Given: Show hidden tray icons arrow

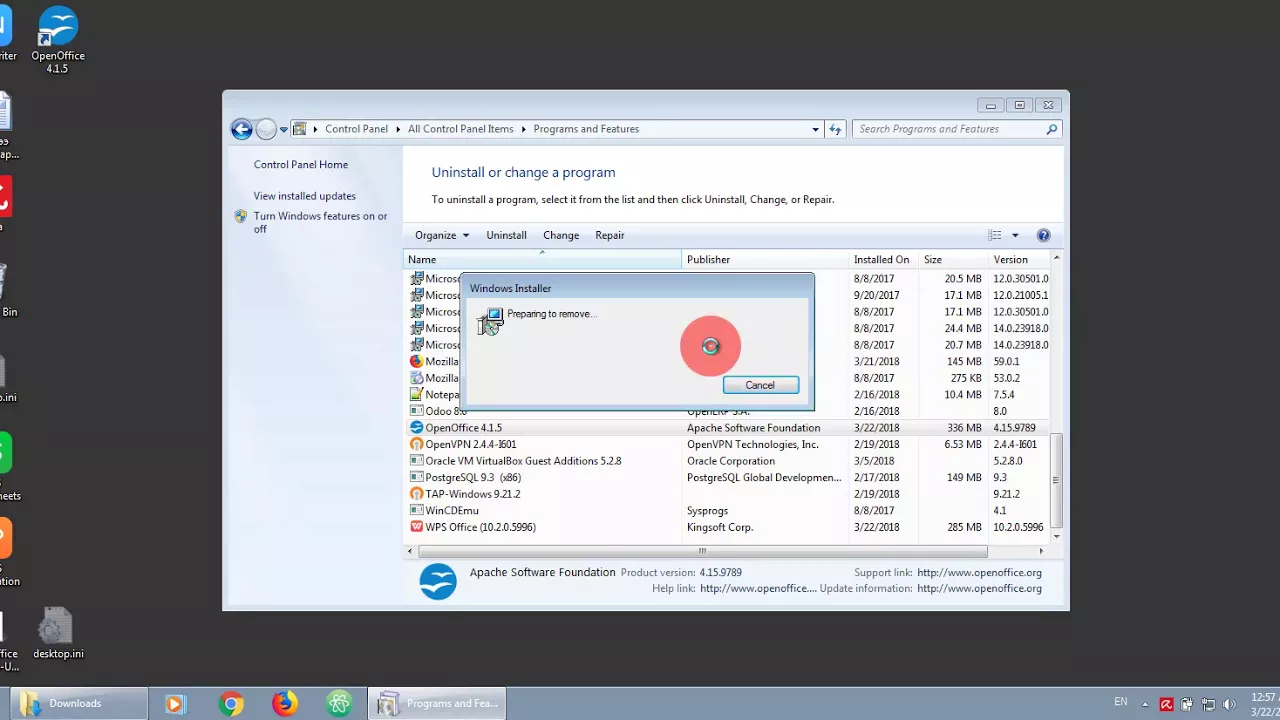Looking at the screenshot, I should [1145, 704].
